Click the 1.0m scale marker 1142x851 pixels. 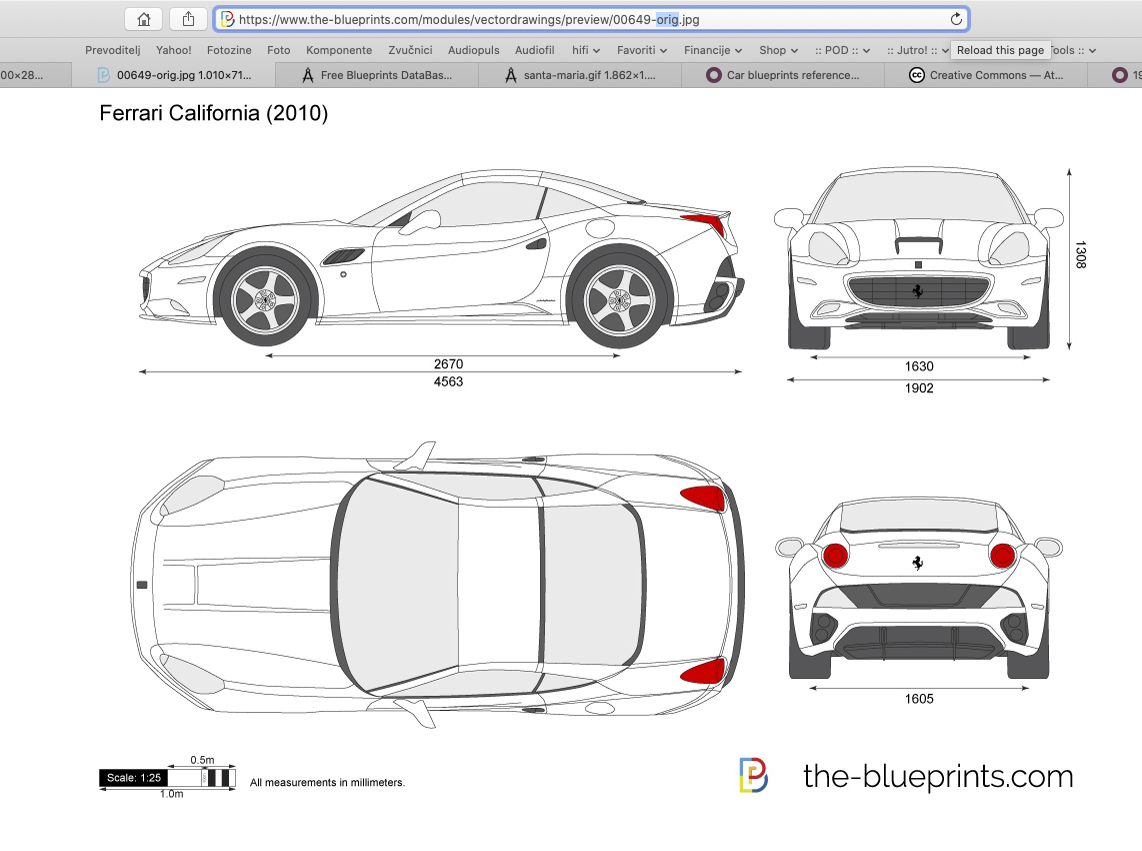(172, 794)
